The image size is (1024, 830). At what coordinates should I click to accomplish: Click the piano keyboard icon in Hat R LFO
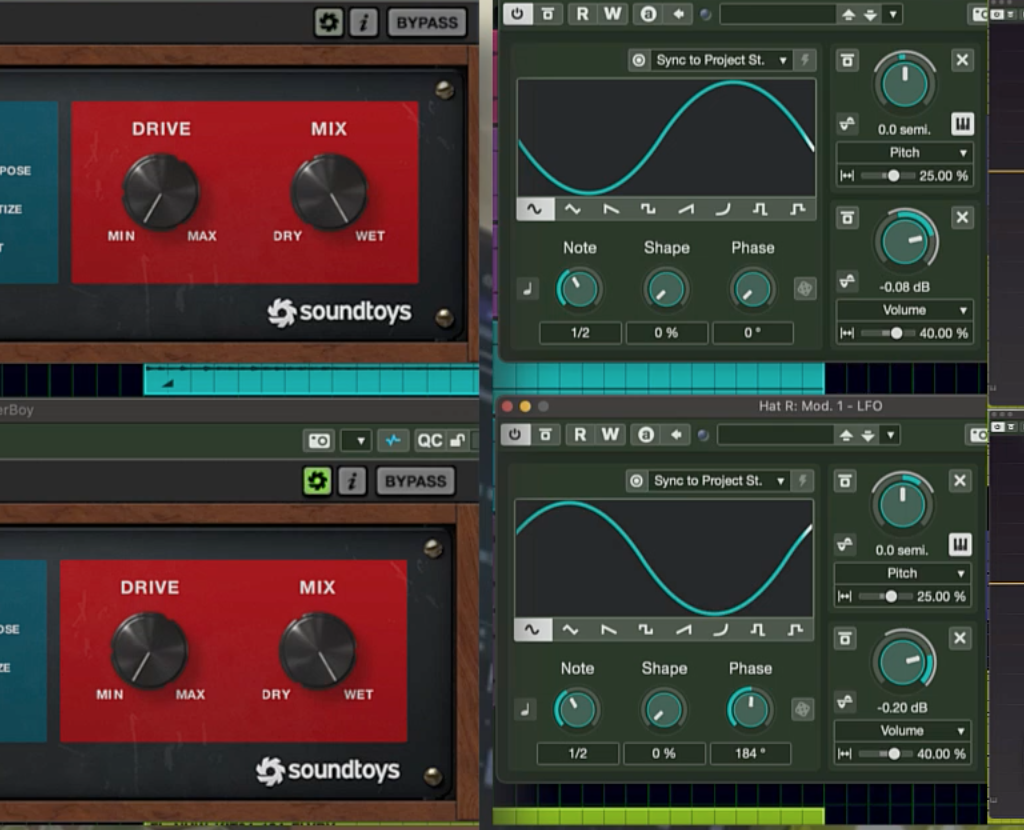[959, 544]
